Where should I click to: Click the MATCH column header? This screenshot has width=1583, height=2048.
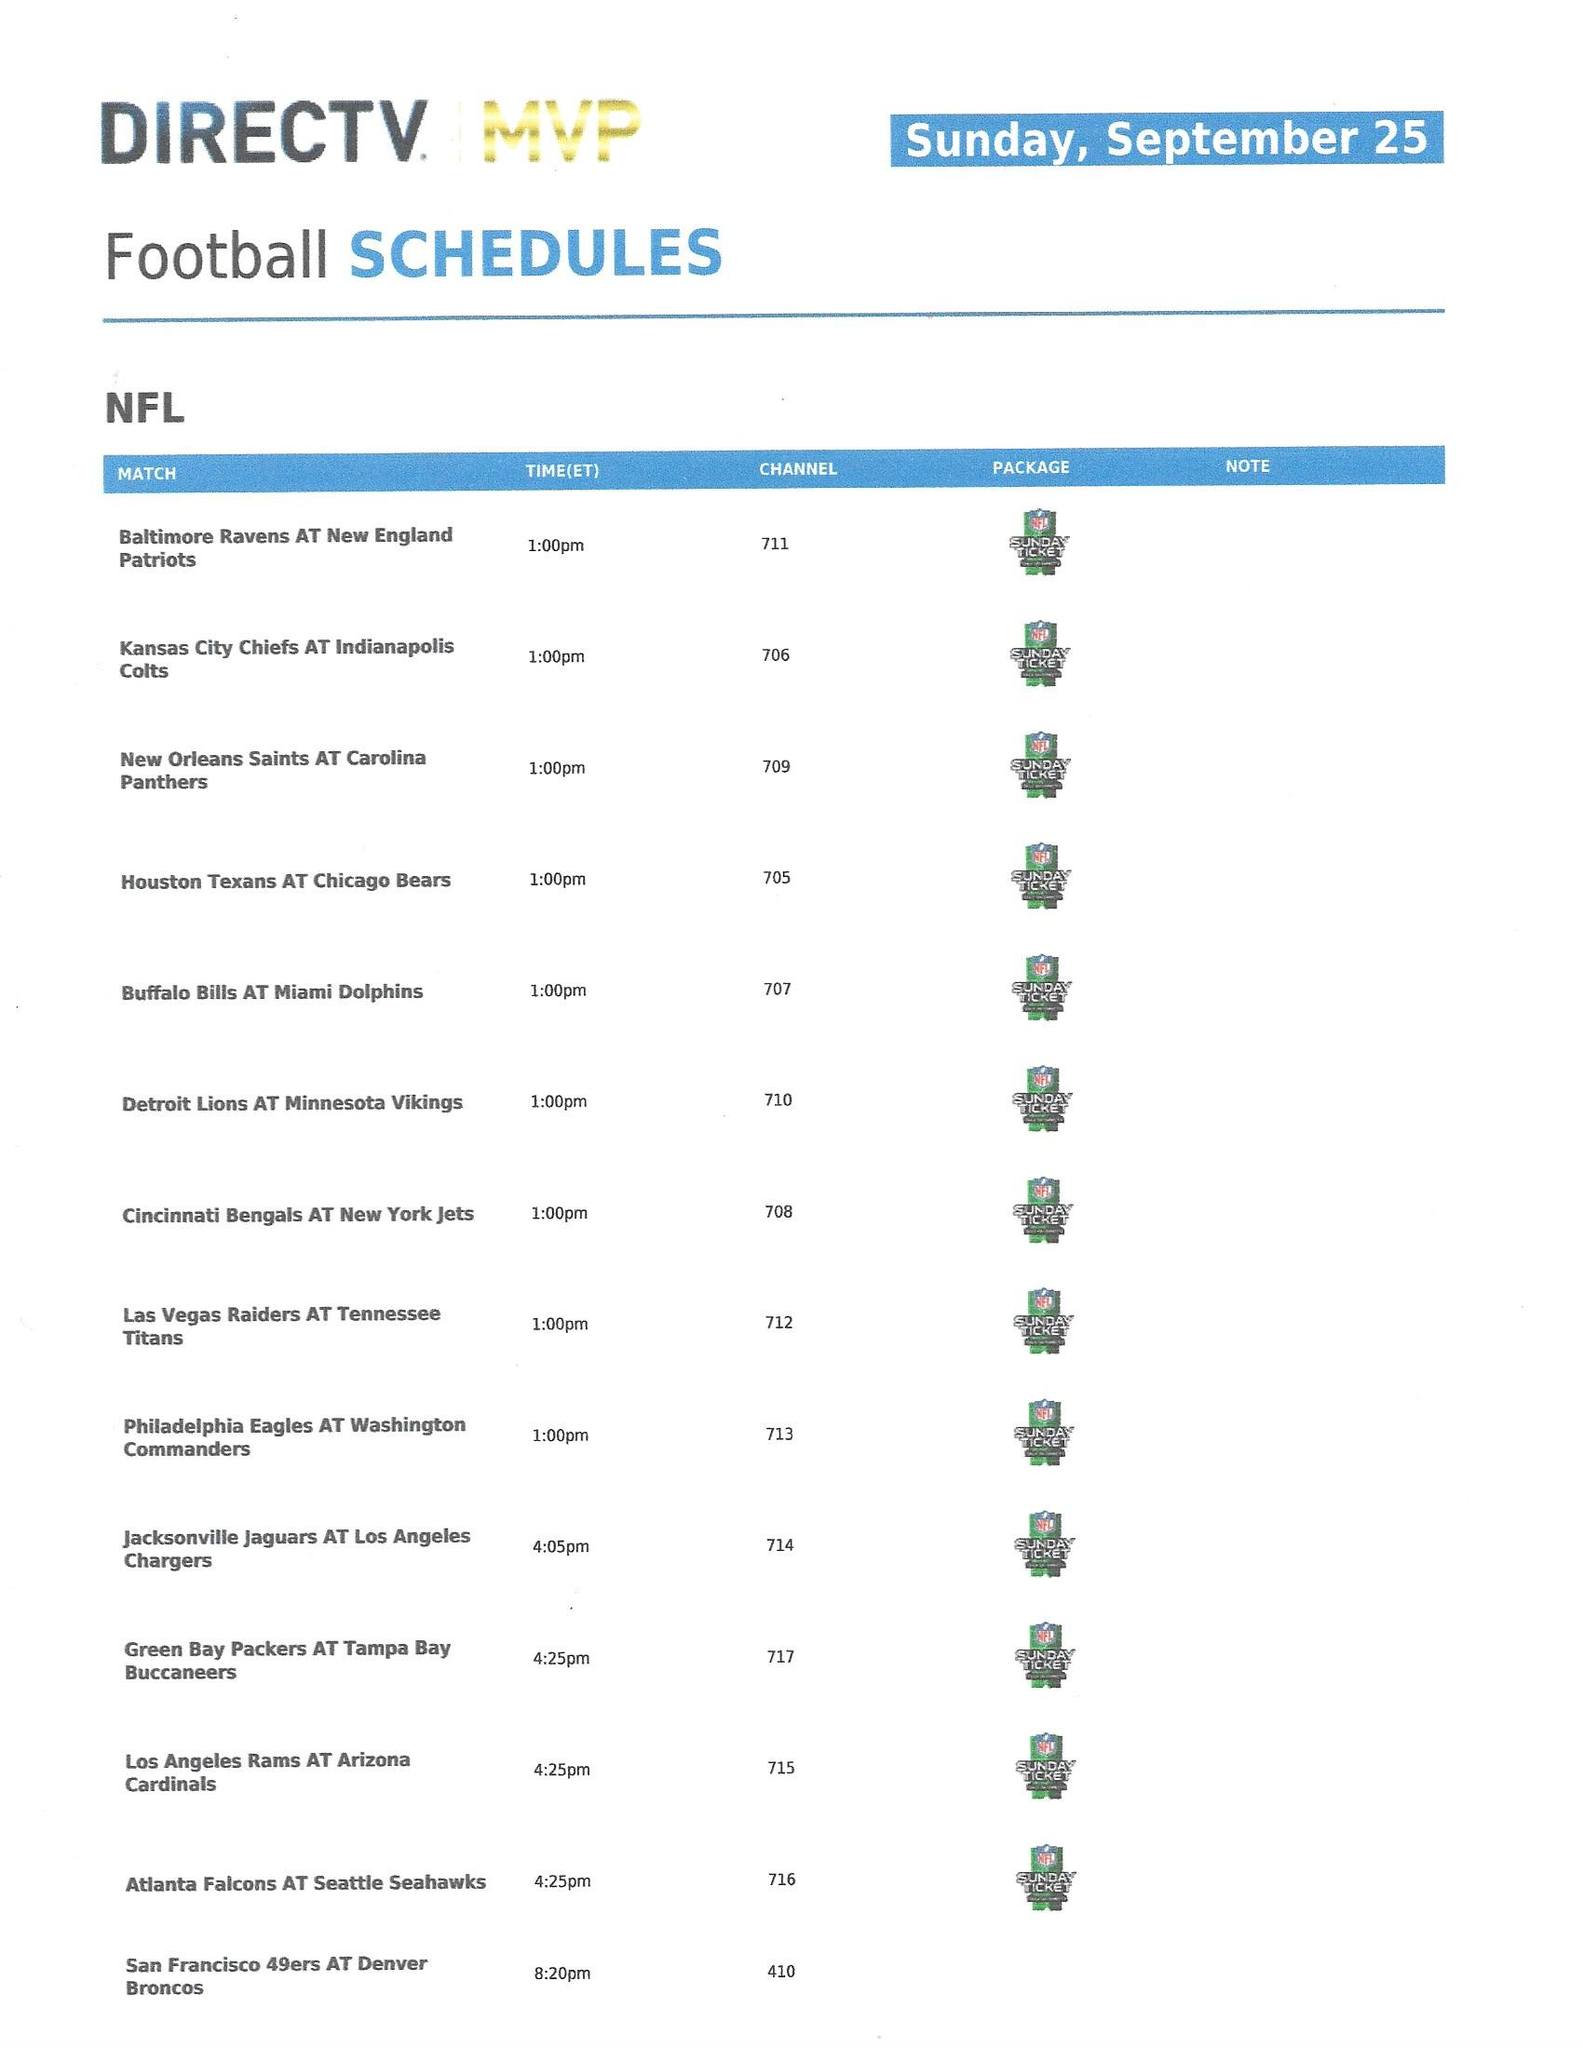pyautogui.click(x=147, y=474)
